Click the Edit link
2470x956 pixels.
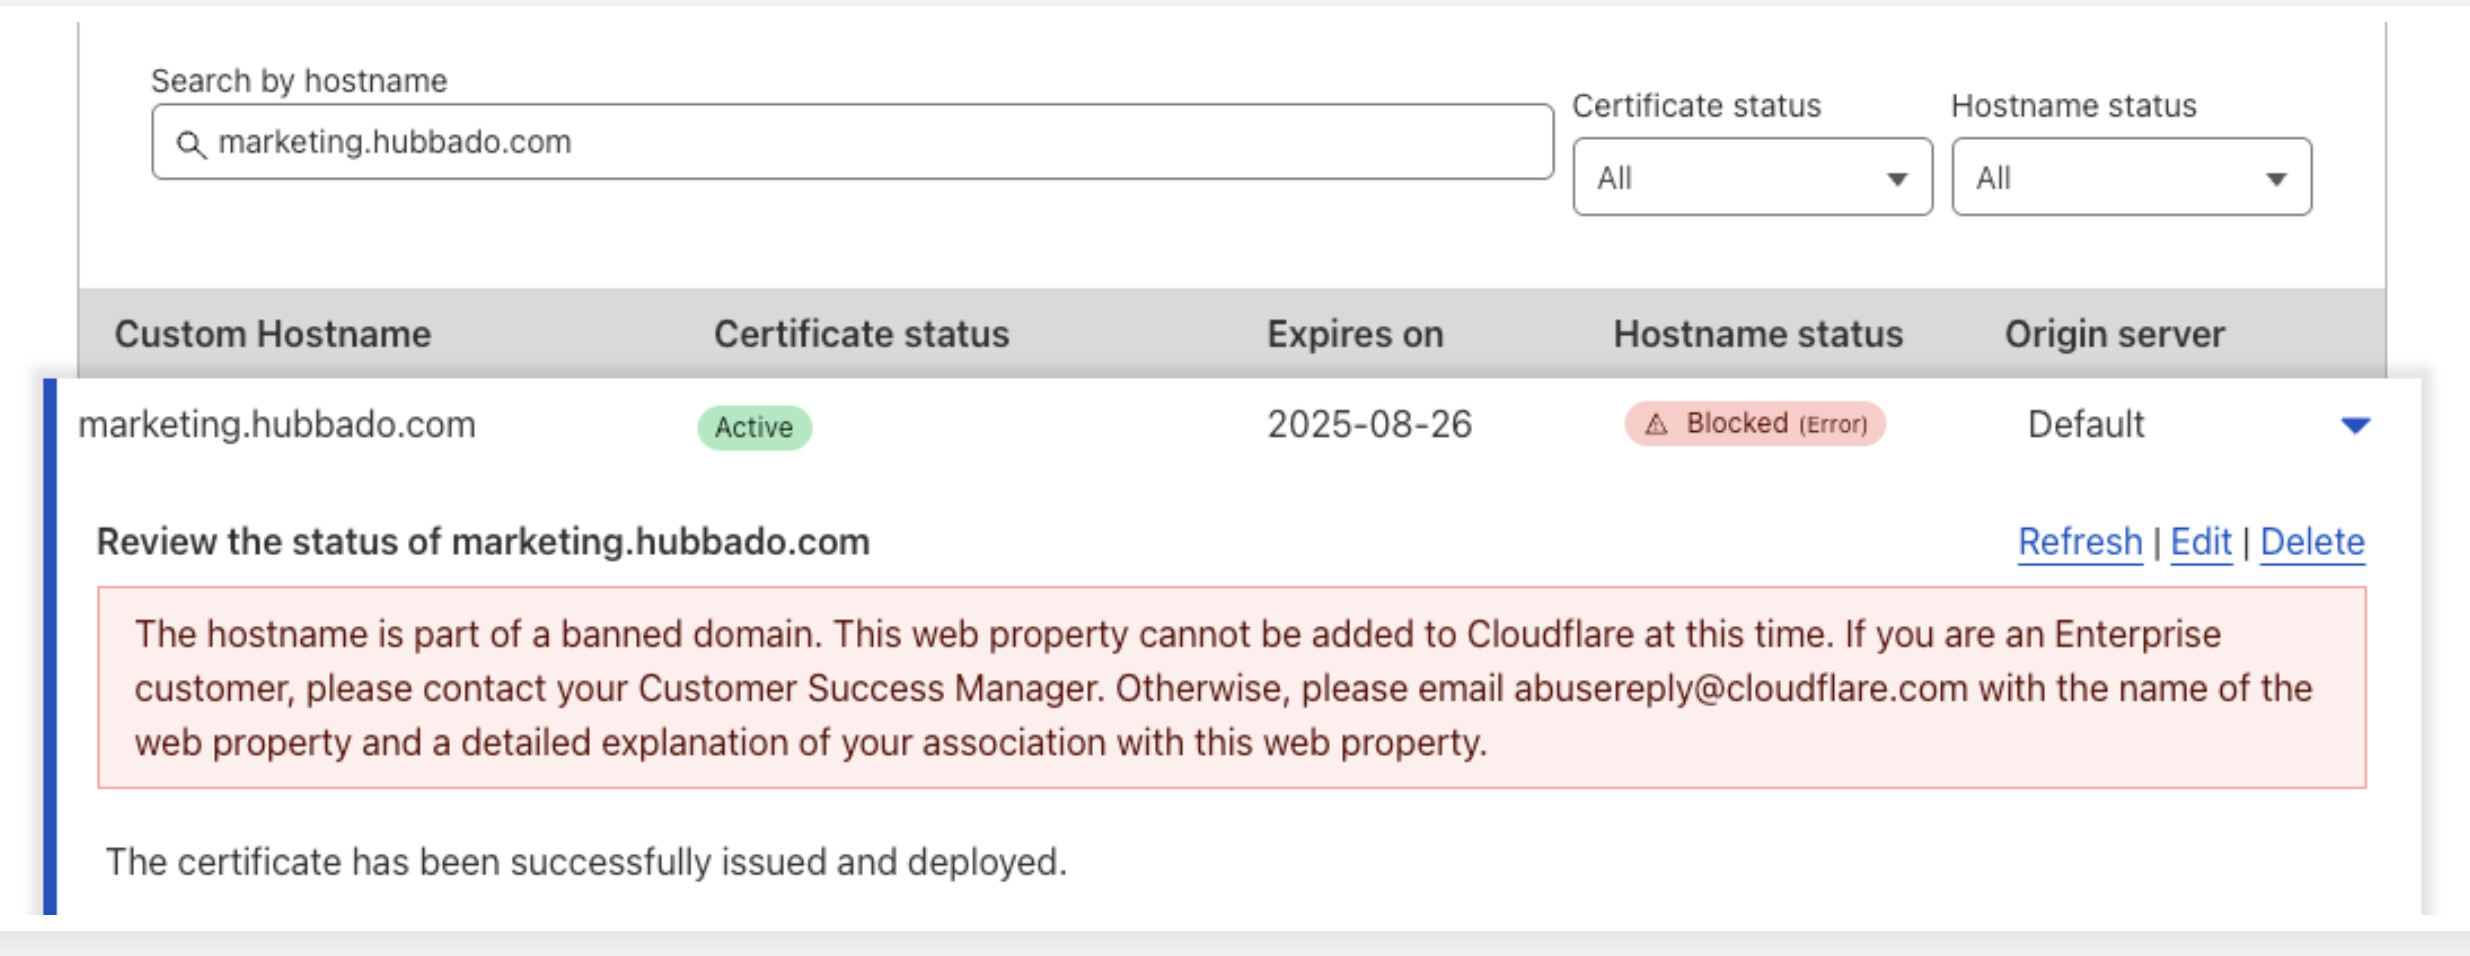tap(2201, 542)
